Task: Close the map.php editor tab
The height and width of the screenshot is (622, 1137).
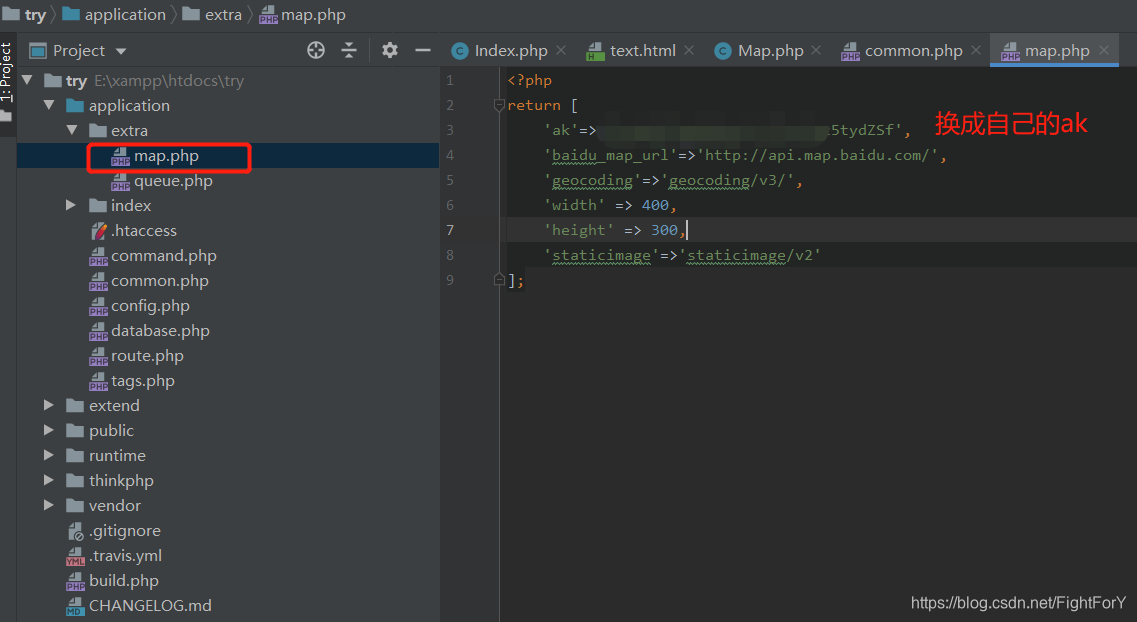Action: [1104, 50]
